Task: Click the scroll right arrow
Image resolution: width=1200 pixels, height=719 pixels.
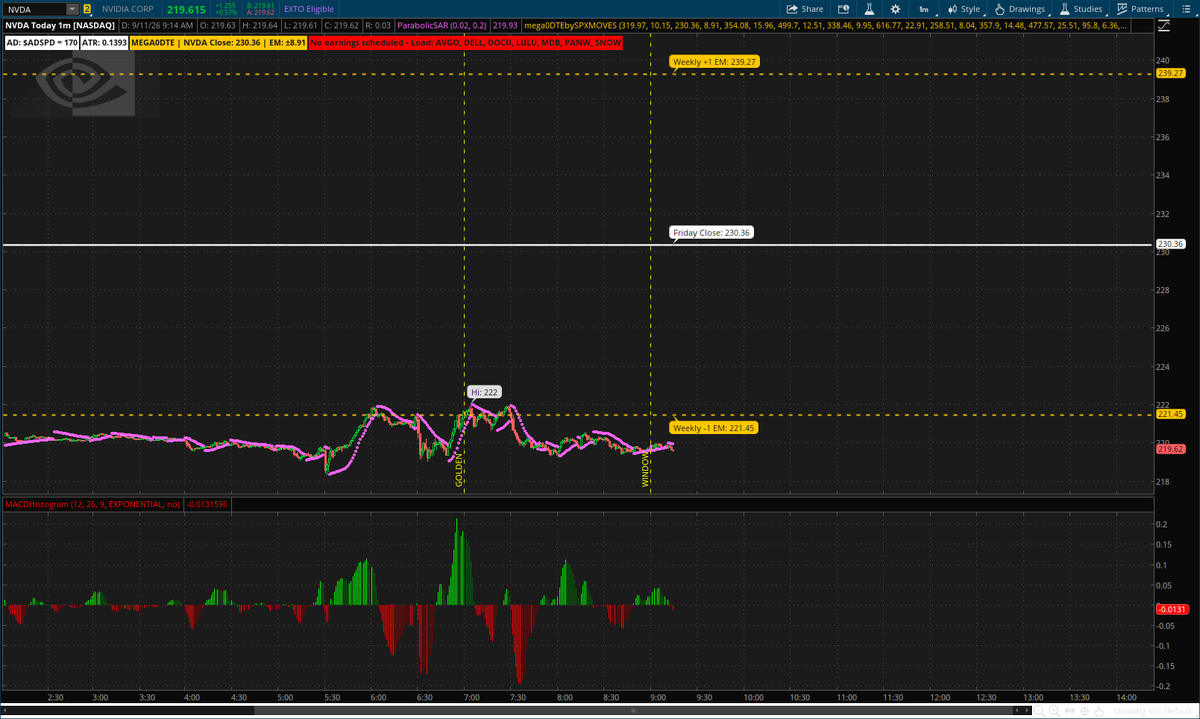Action: [x=1027, y=710]
